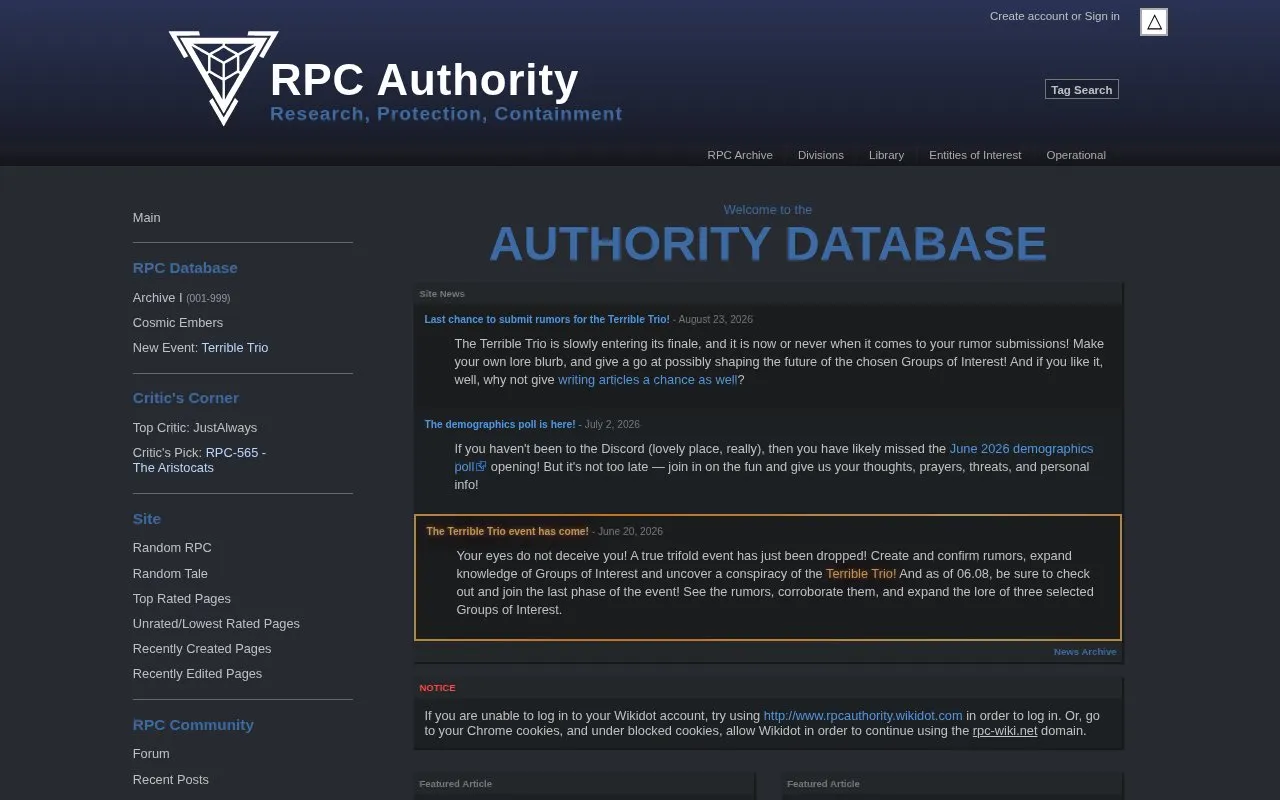Click the Sign in link

pyautogui.click(x=1102, y=16)
